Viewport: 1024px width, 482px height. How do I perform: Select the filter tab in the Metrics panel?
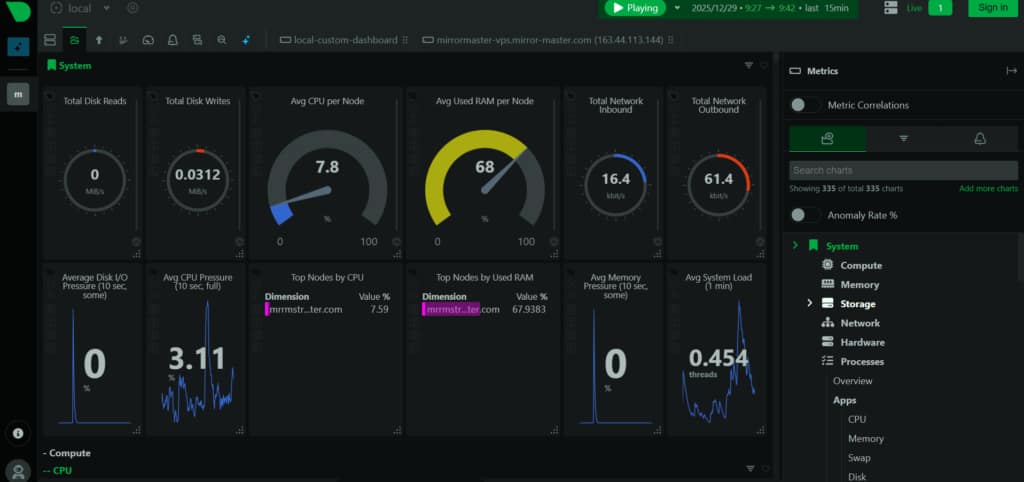(903, 139)
